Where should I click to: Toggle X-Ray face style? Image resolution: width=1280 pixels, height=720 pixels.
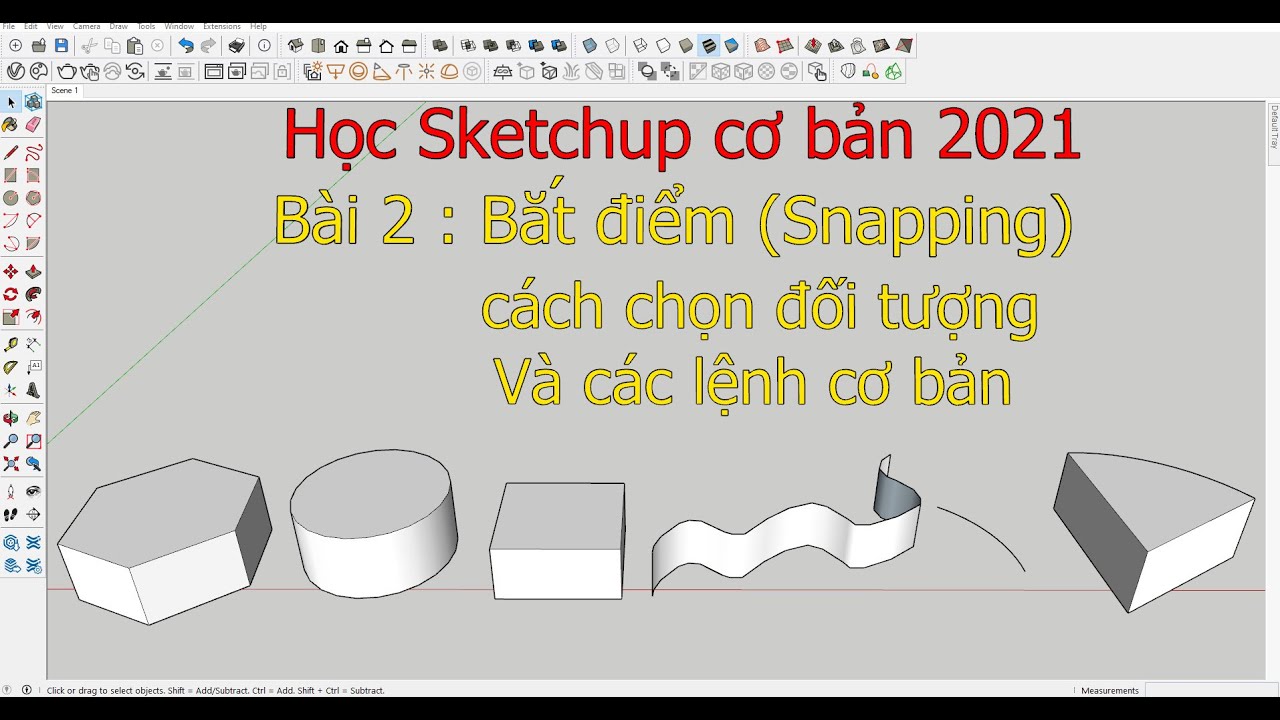[589, 46]
